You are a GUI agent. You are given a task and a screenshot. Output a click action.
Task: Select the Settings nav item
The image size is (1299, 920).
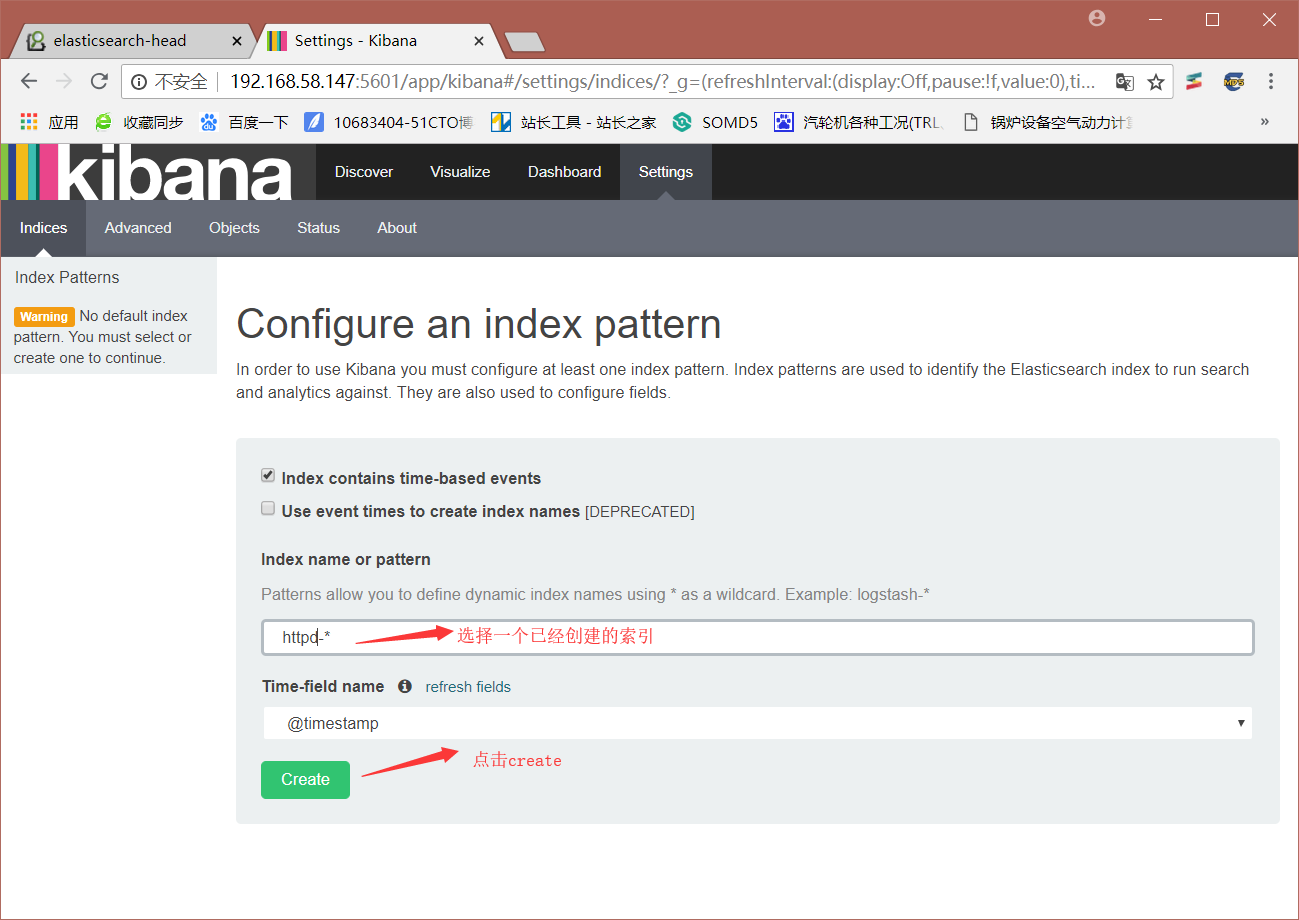666,172
